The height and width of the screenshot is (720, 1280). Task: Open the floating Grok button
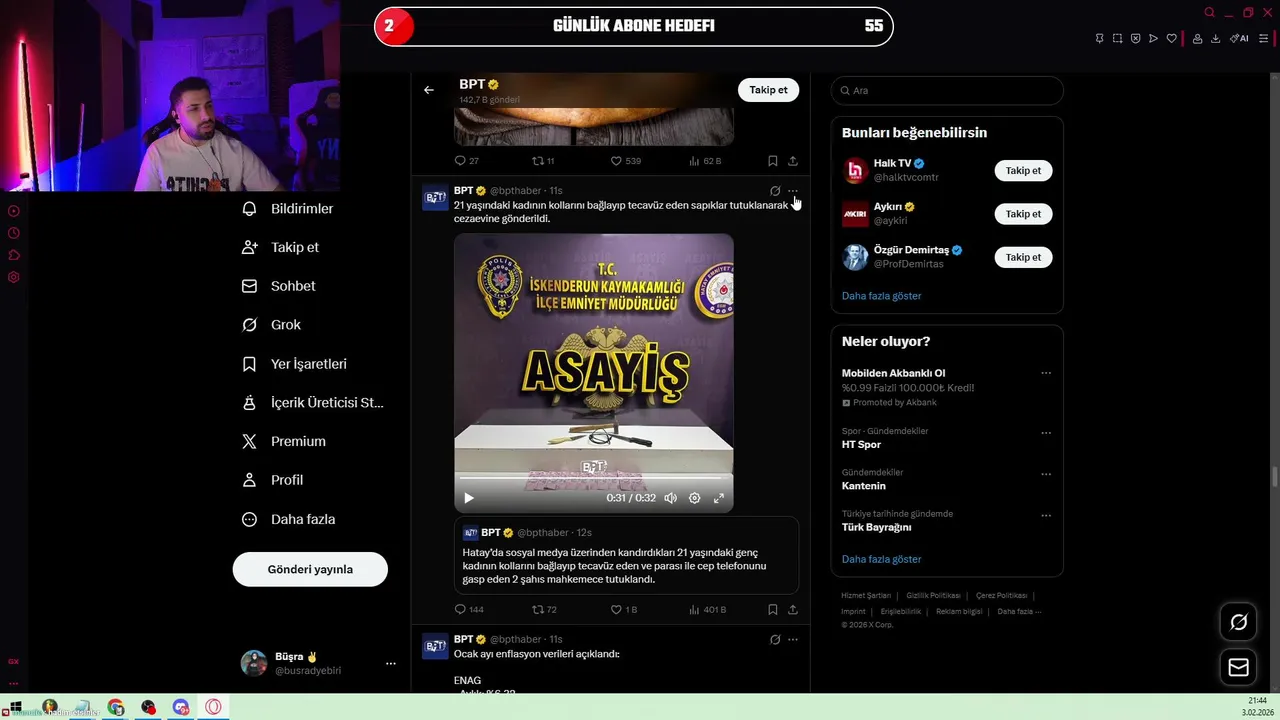pos(1238,622)
